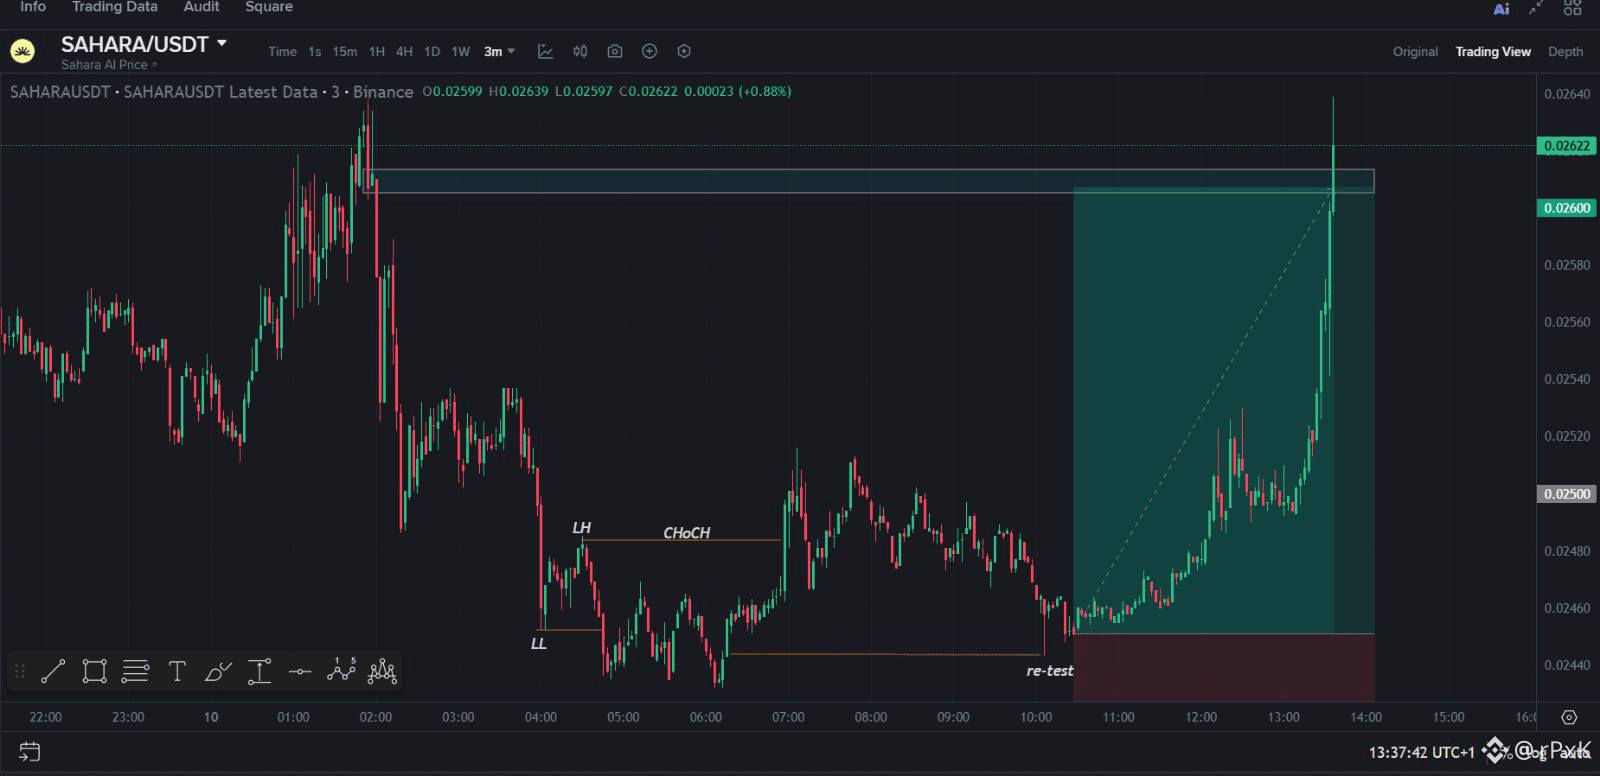Click the 0.02500 gray price label
Viewport: 1600px width, 776px height.
[1566, 494]
